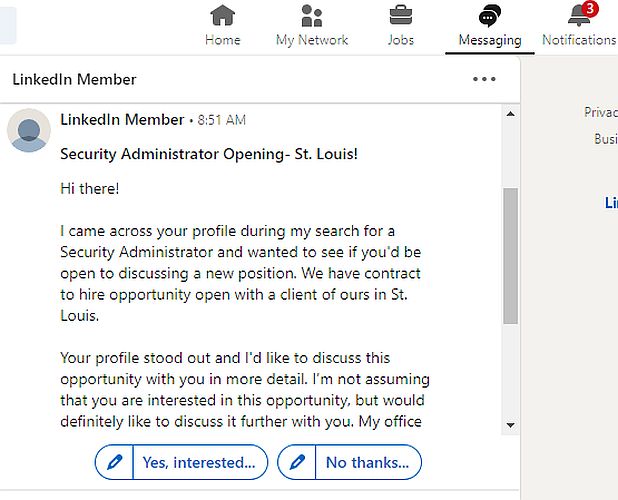Select the Messaging chat bubble icon
618x500 pixels.
(x=490, y=16)
